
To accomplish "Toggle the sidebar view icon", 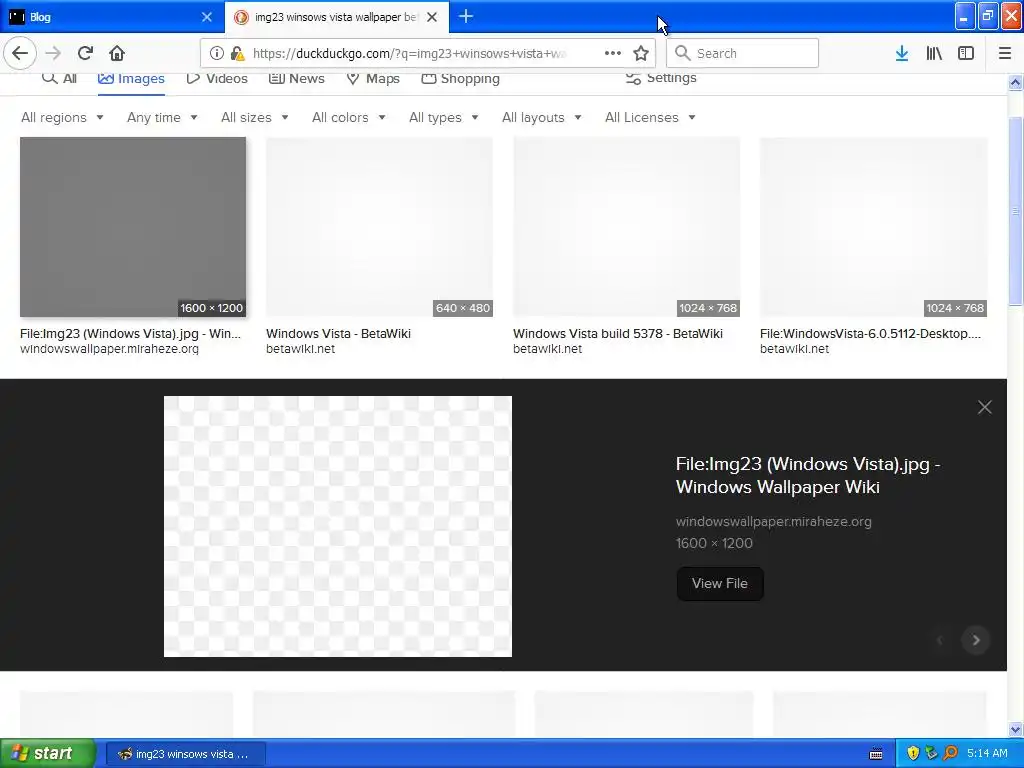I will tap(966, 54).
